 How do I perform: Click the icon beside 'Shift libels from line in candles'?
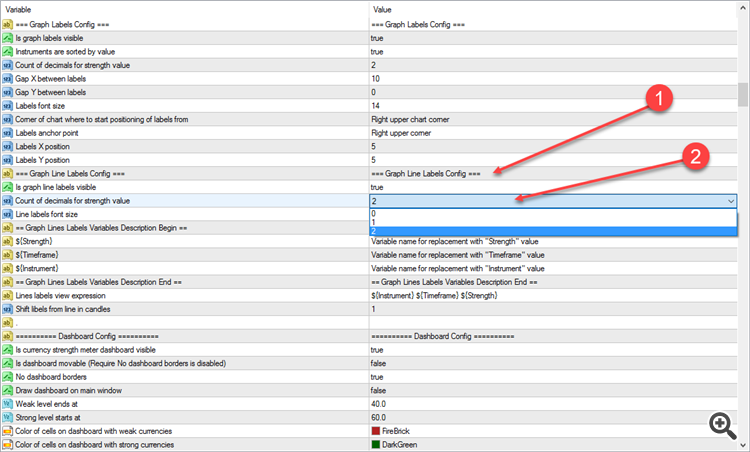(7, 309)
